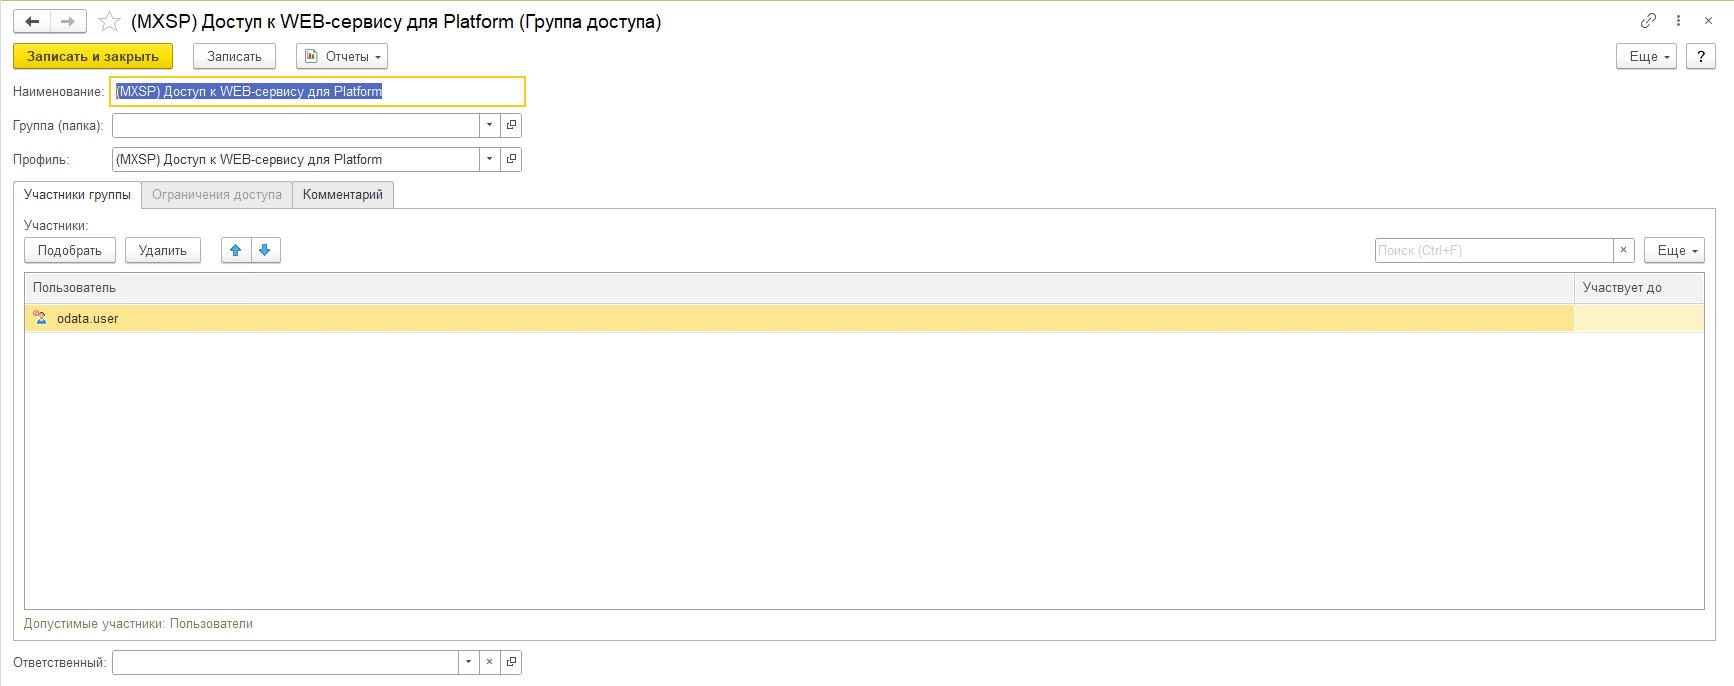Clear the search box with X button
This screenshot has width=1734, height=686.
tap(1623, 250)
